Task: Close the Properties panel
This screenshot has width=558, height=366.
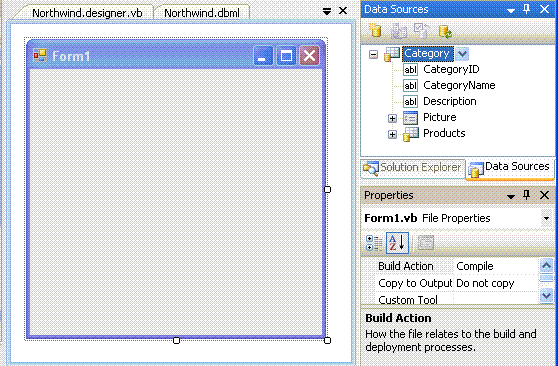Action: click(544, 195)
